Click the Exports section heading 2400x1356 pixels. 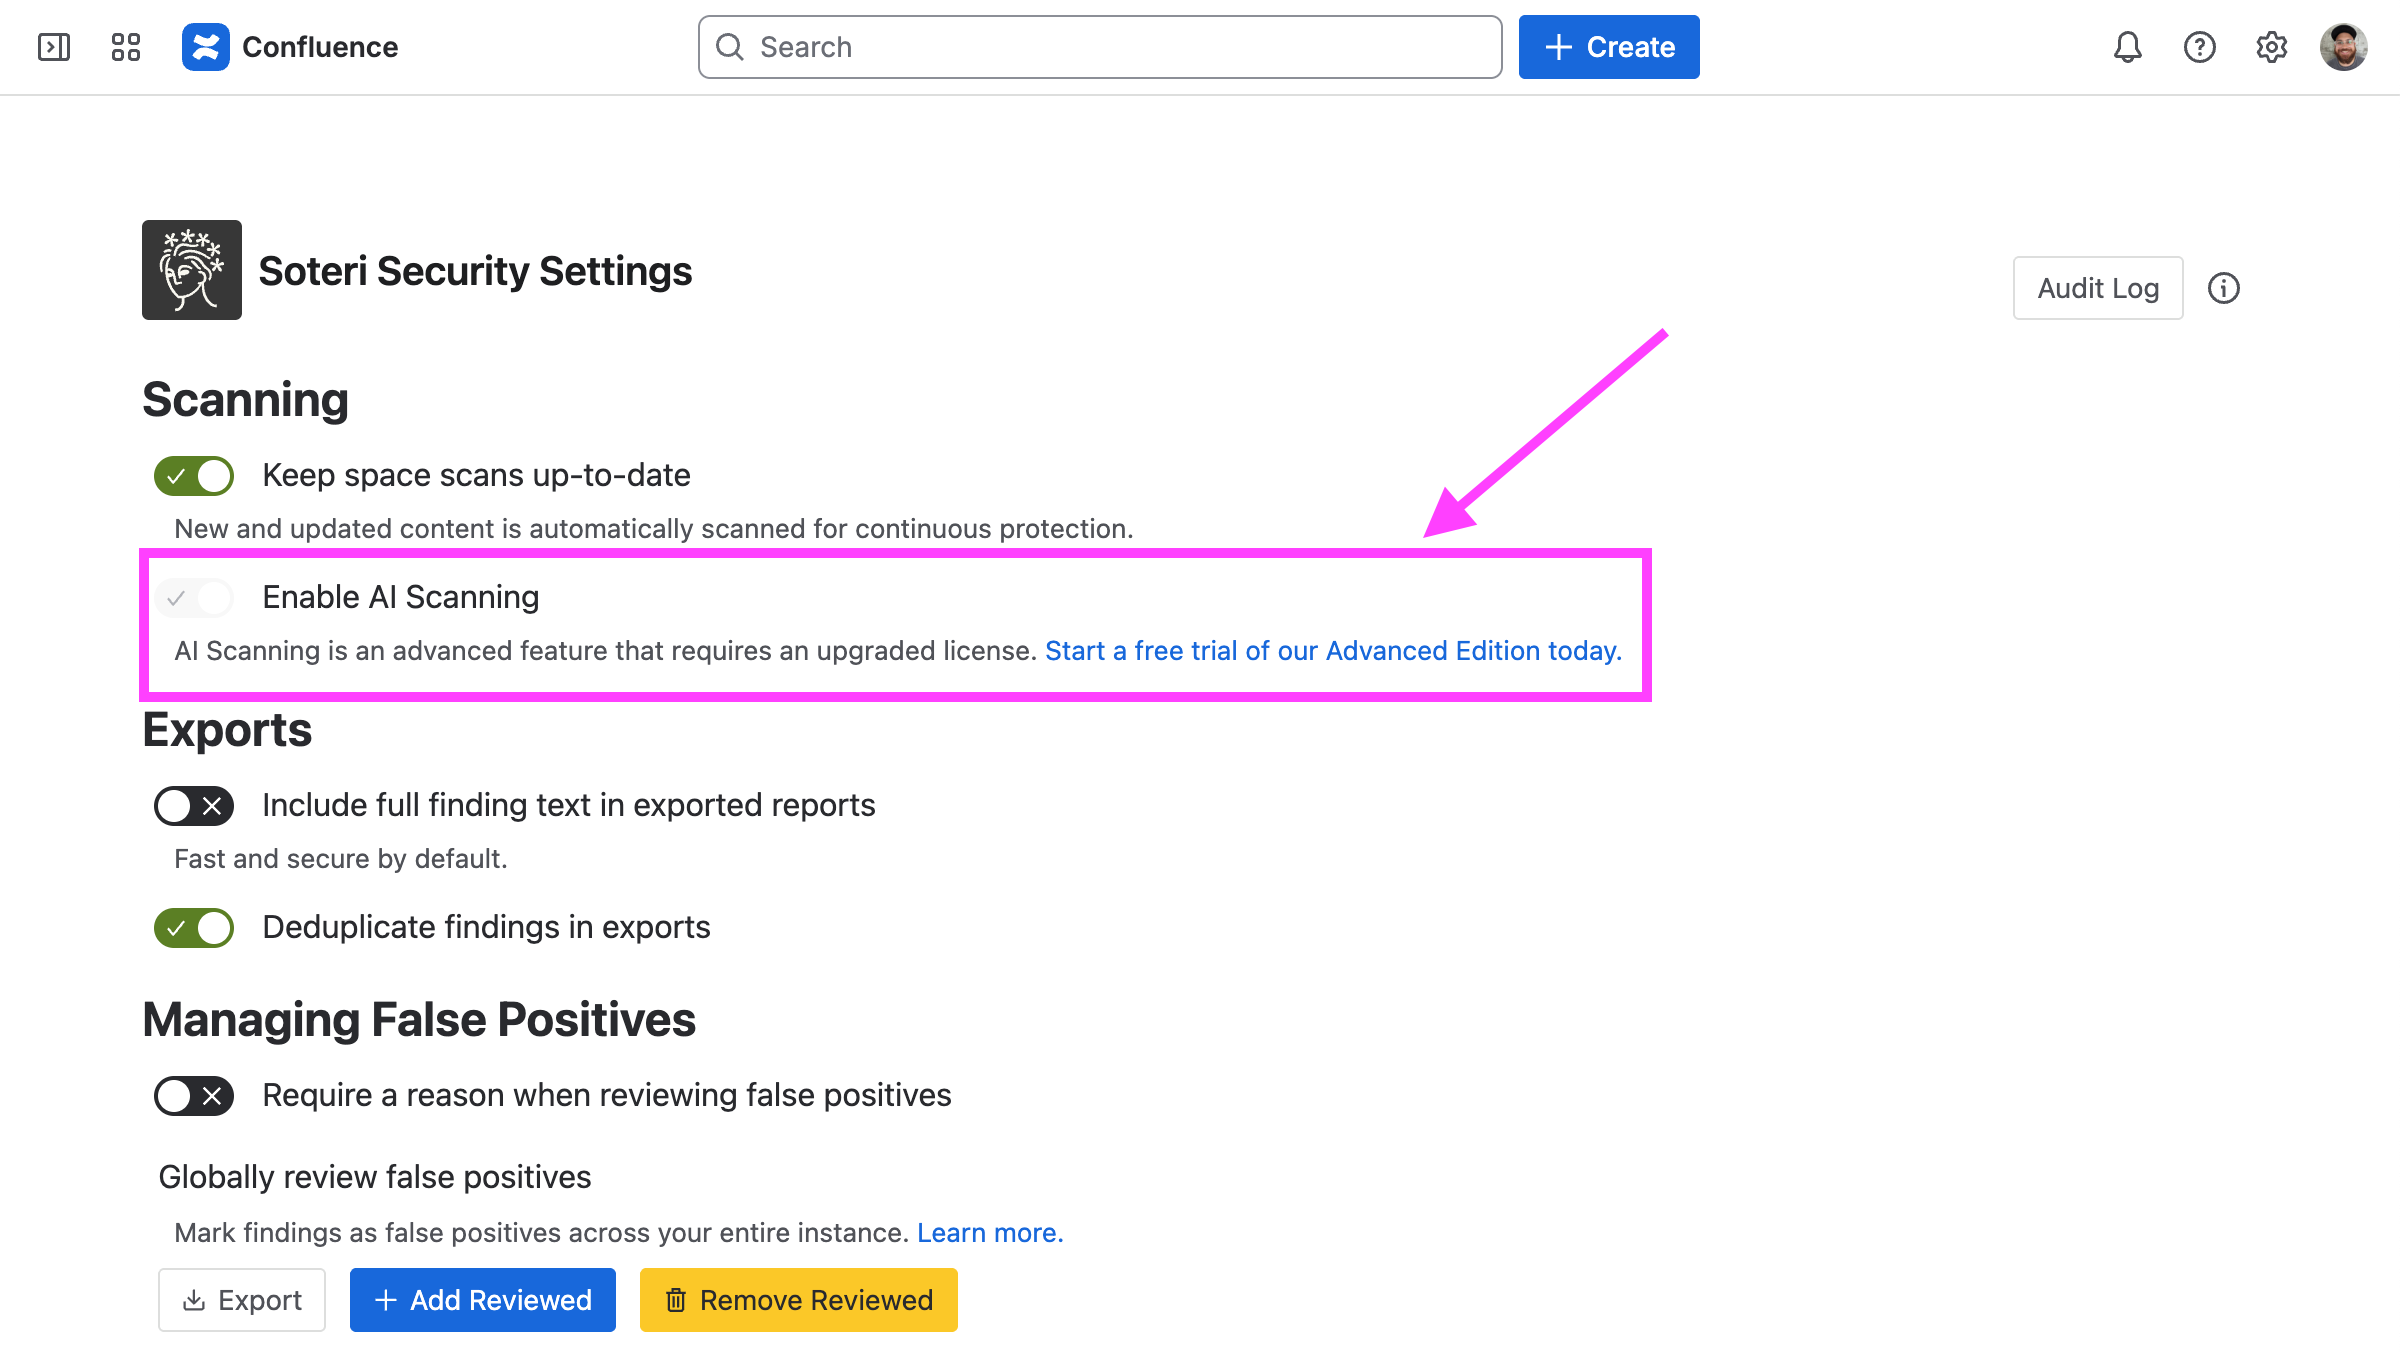[x=227, y=730]
